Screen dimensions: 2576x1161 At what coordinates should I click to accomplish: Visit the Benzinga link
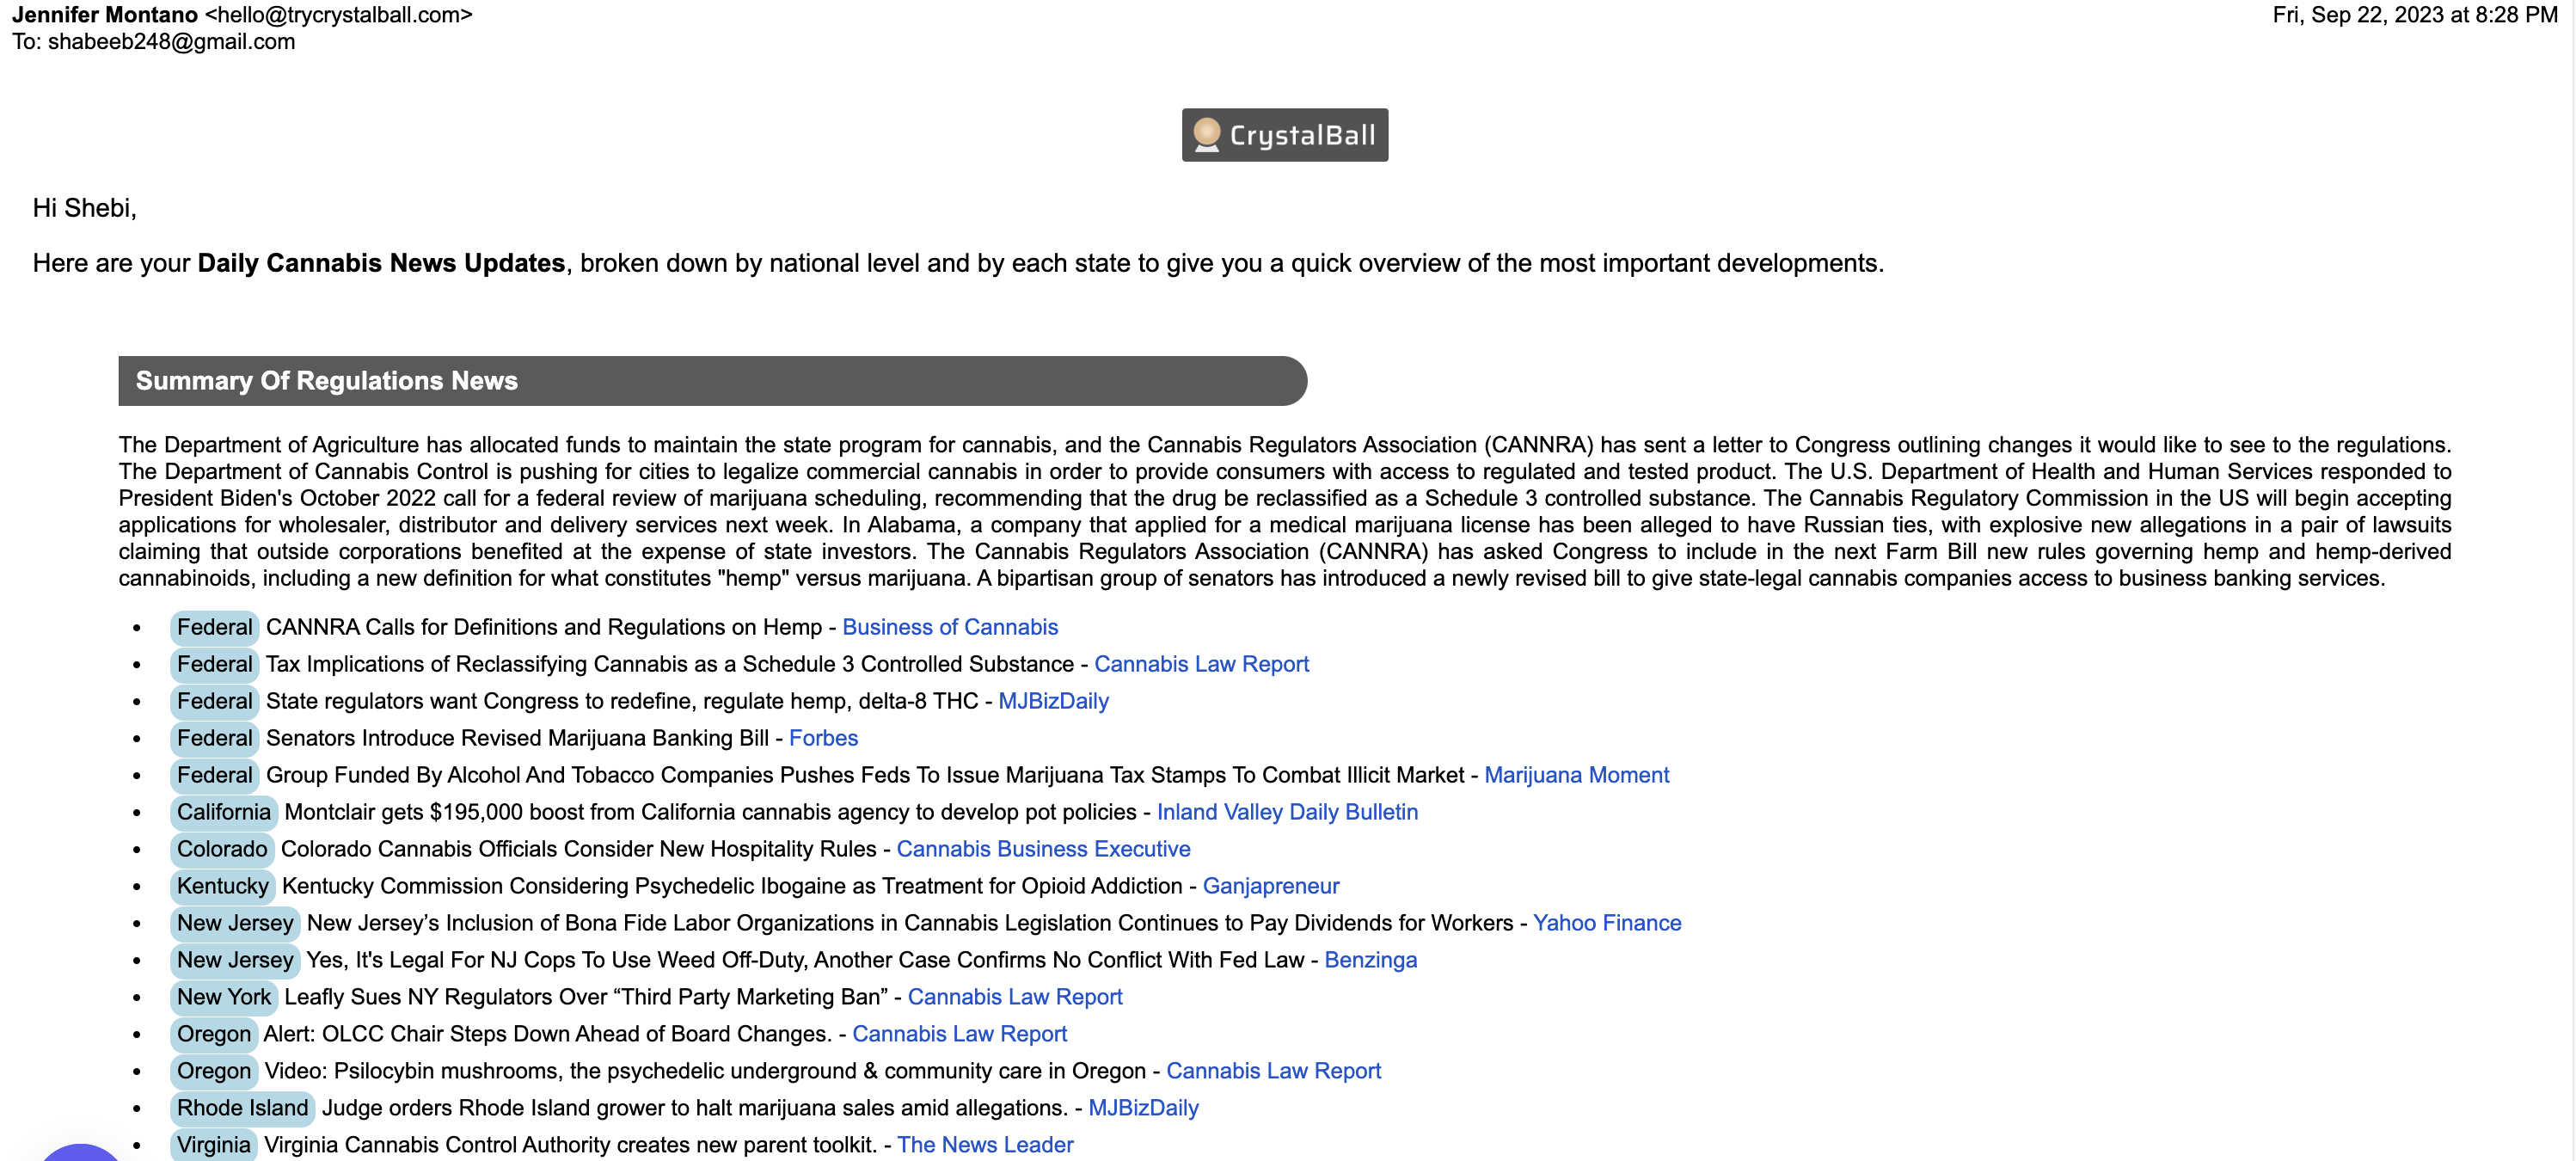(x=1370, y=960)
